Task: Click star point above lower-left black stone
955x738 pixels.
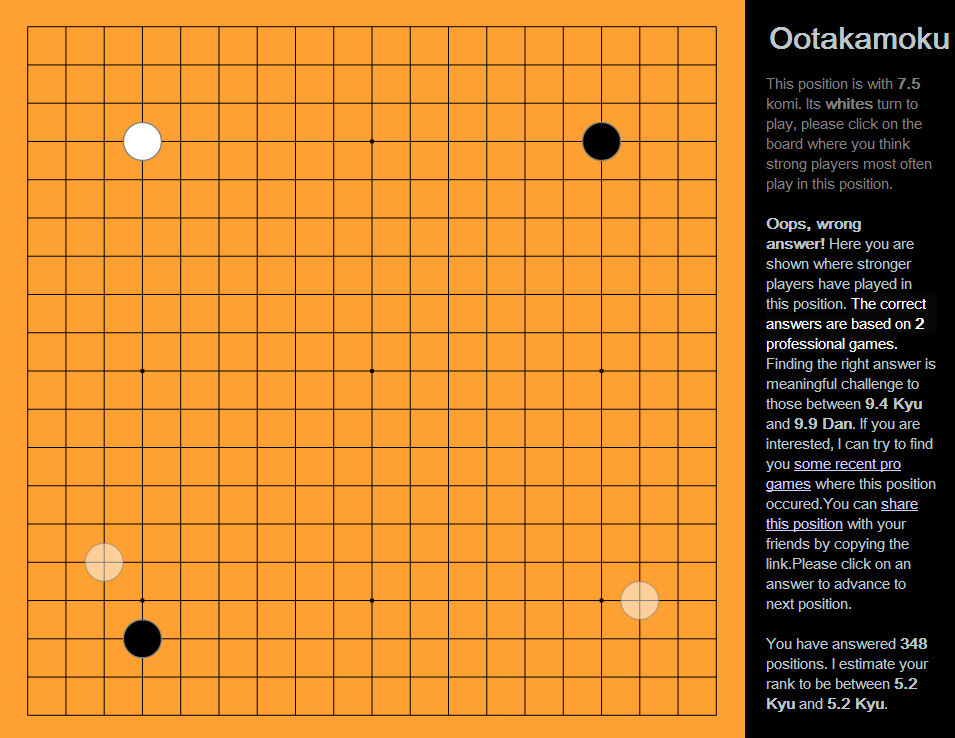Action: click(x=142, y=600)
